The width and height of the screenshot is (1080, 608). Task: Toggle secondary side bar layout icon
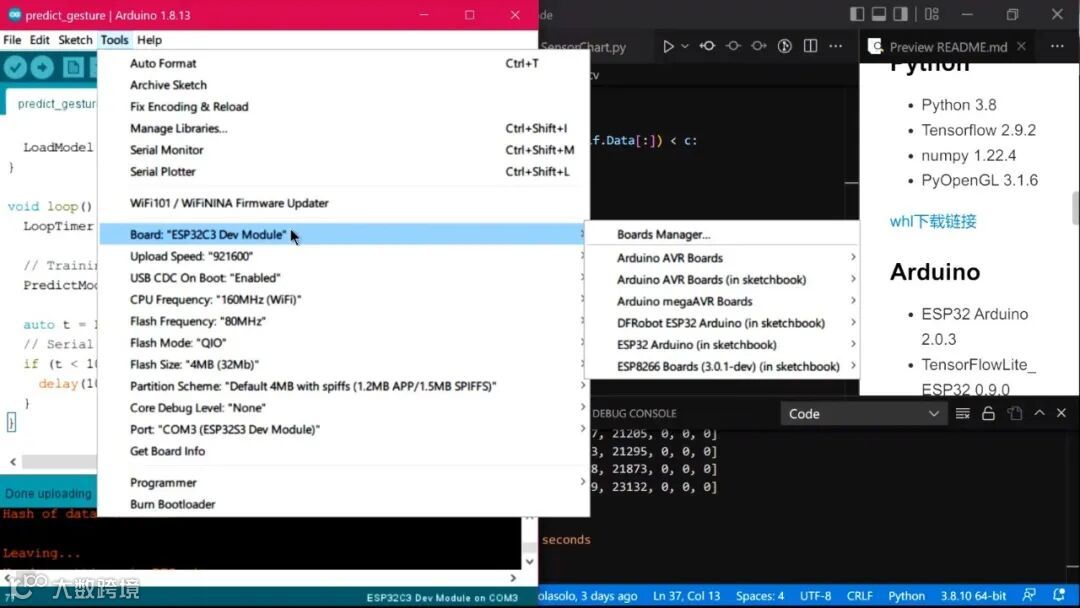900,14
